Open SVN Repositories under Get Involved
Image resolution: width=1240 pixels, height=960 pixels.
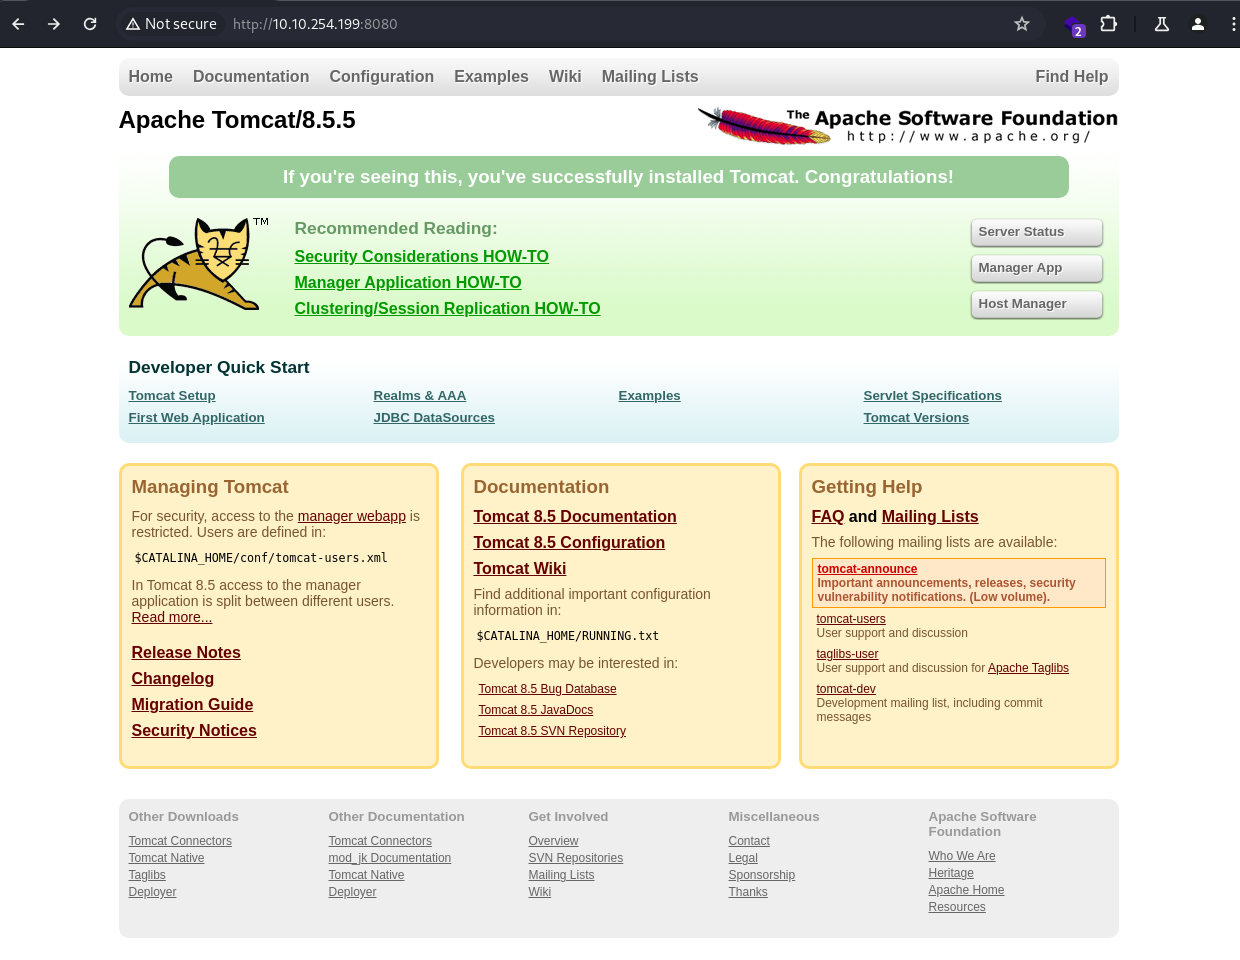[576, 858]
